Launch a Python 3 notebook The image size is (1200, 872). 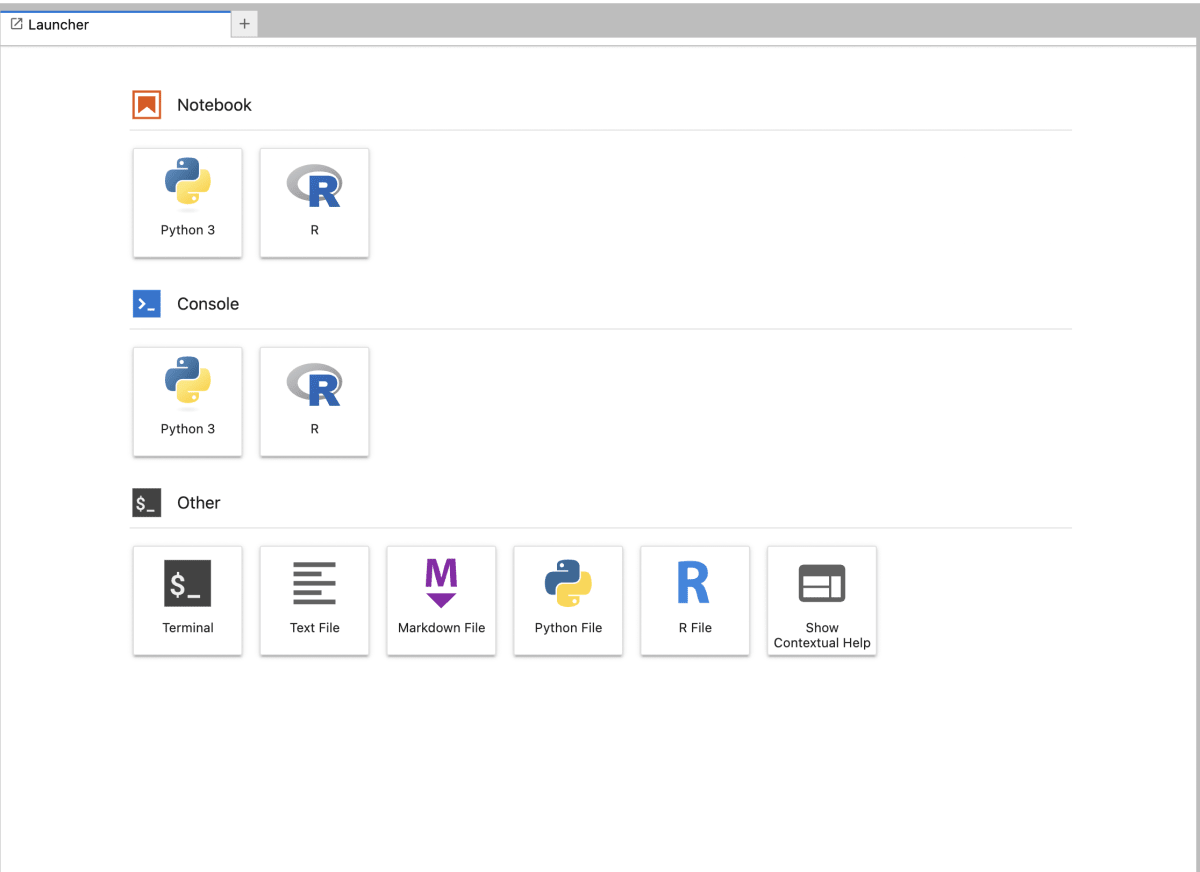pos(188,203)
